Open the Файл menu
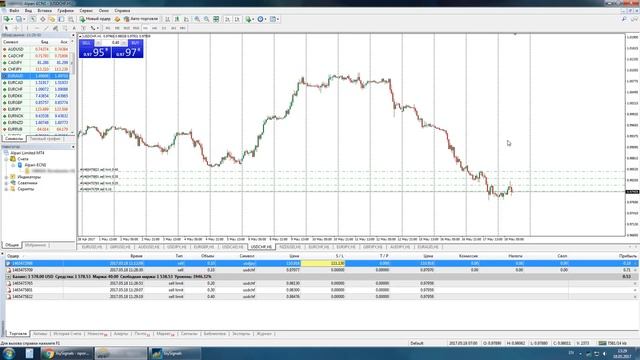This screenshot has width=640, height=360. coord(14,11)
